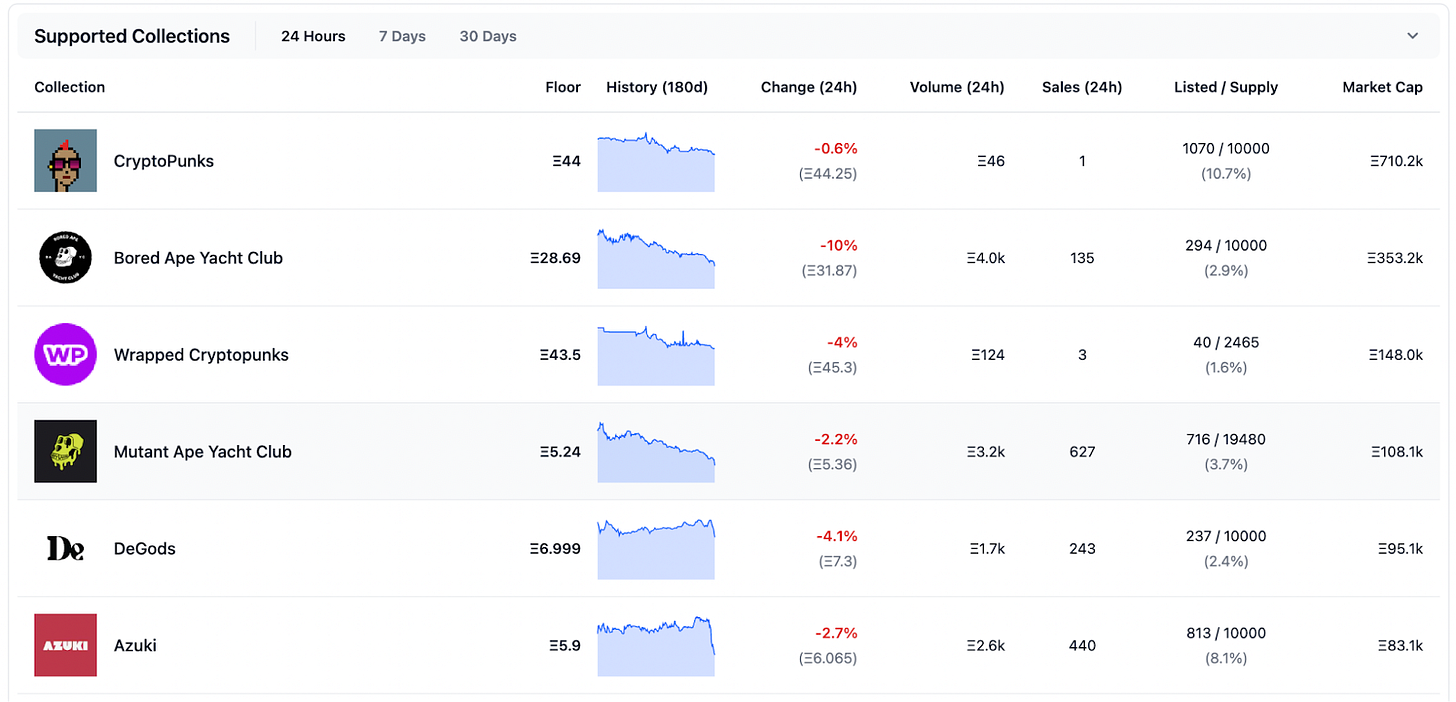This screenshot has height=702, width=1456.
Task: Select the 24 Hours tab
Action: pos(313,36)
